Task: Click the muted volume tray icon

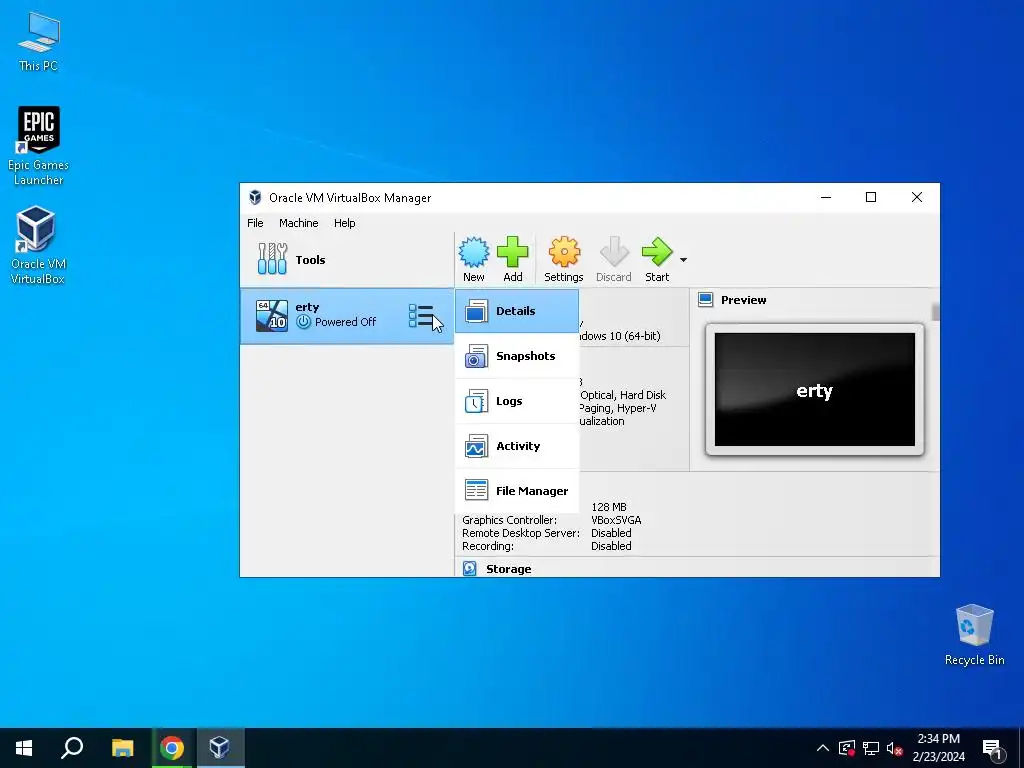Action: pyautogui.click(x=895, y=748)
